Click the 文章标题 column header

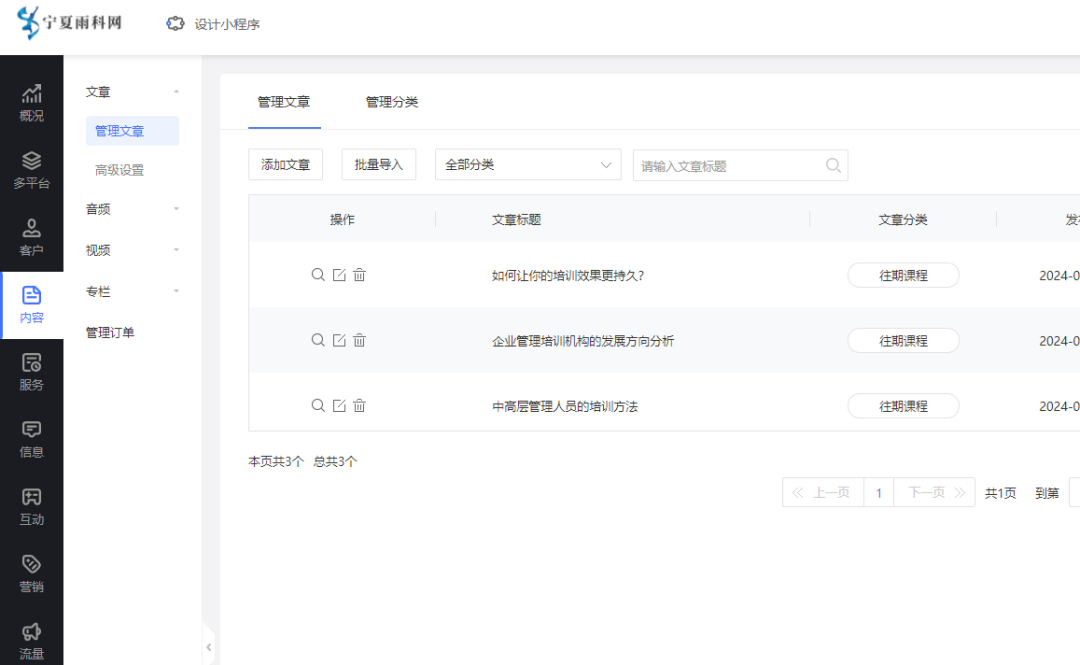(517, 220)
